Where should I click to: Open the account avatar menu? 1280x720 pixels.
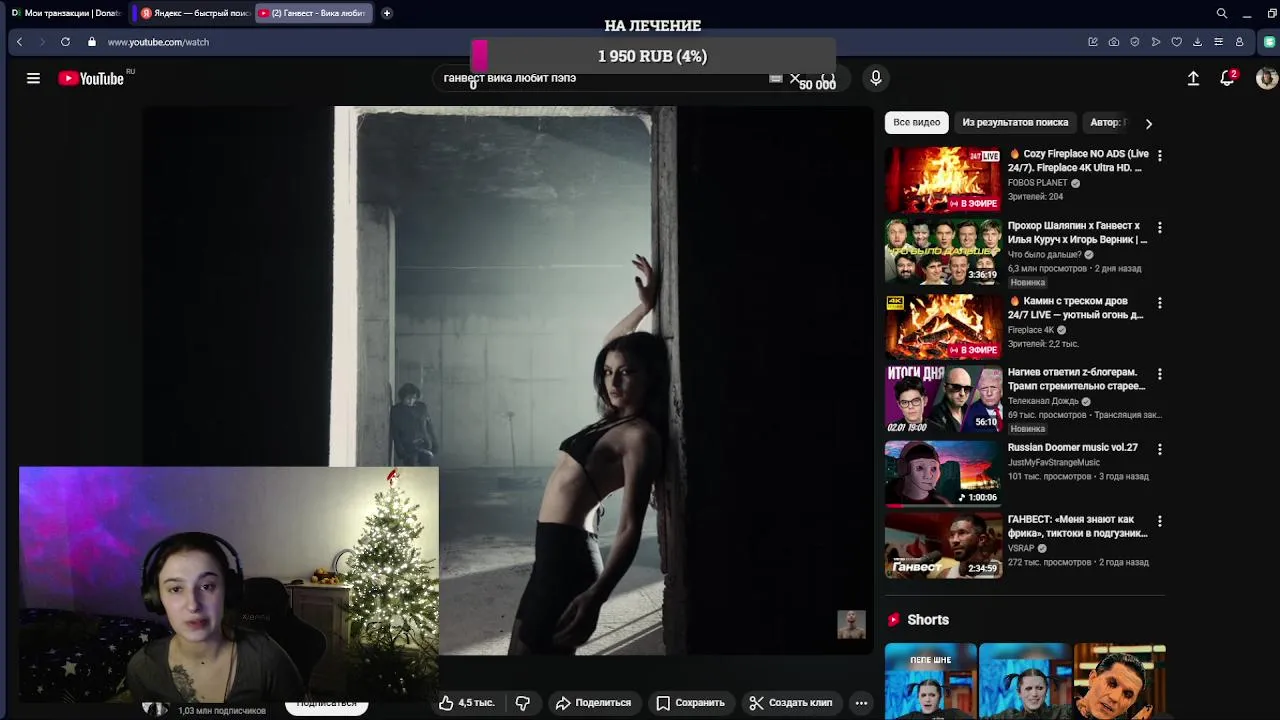[x=1267, y=78]
